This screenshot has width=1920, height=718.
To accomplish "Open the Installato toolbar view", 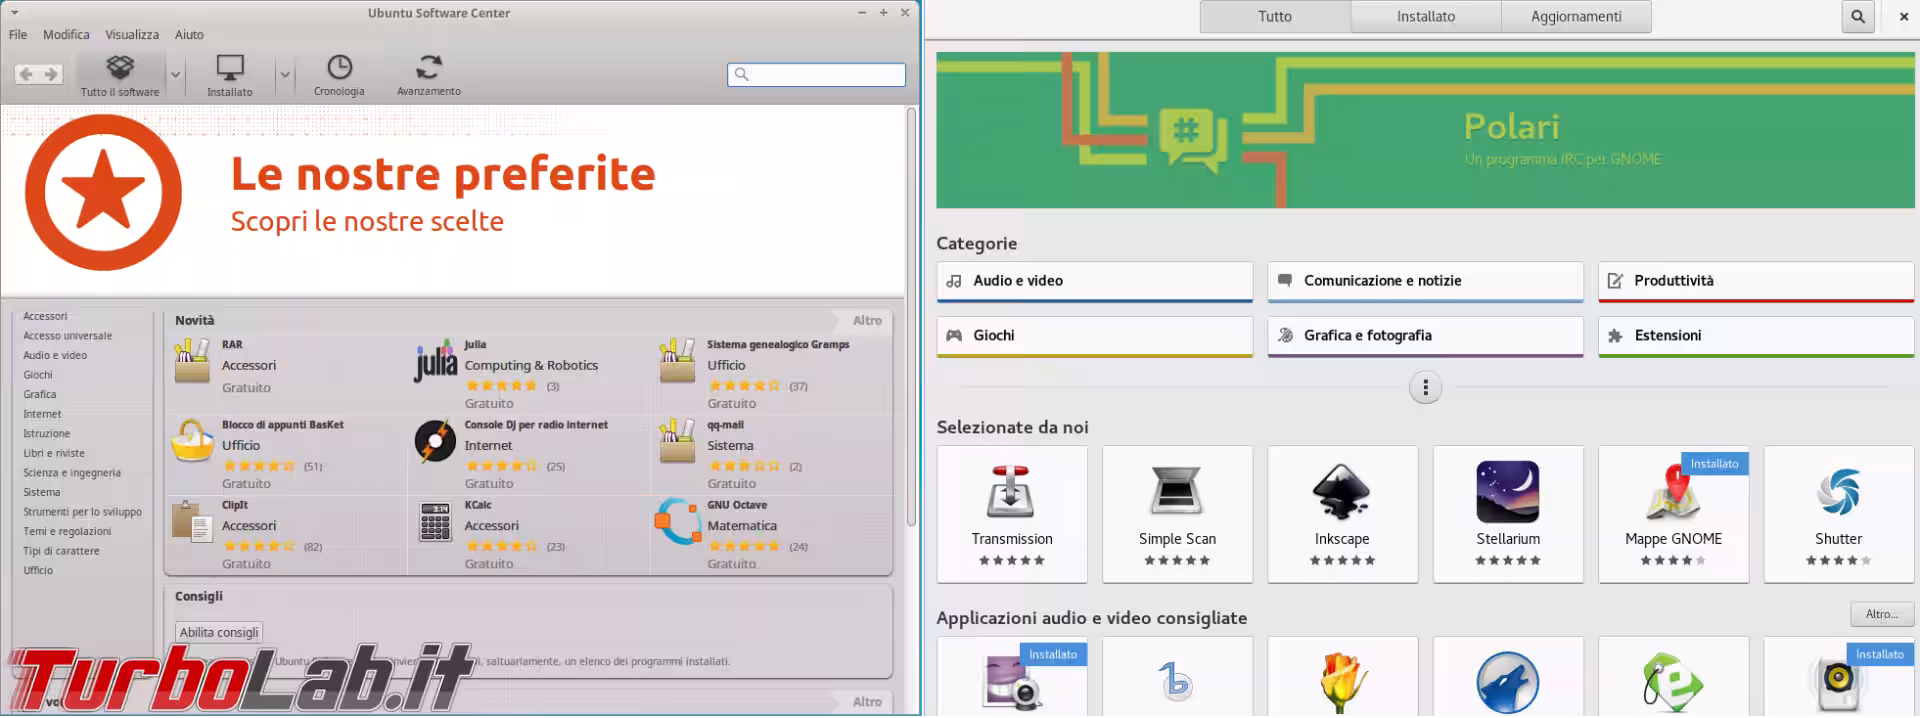I will (230, 75).
